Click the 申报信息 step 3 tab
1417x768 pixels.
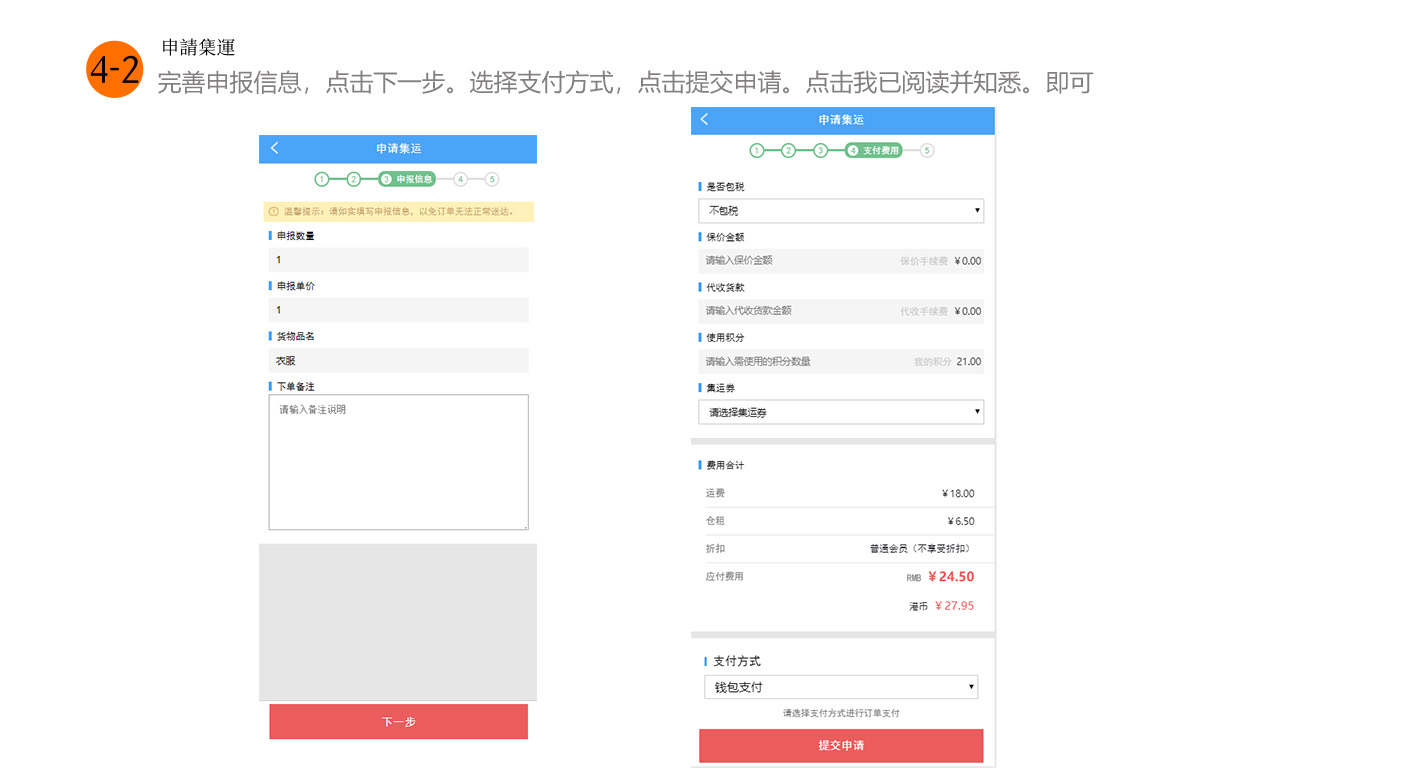coord(407,179)
